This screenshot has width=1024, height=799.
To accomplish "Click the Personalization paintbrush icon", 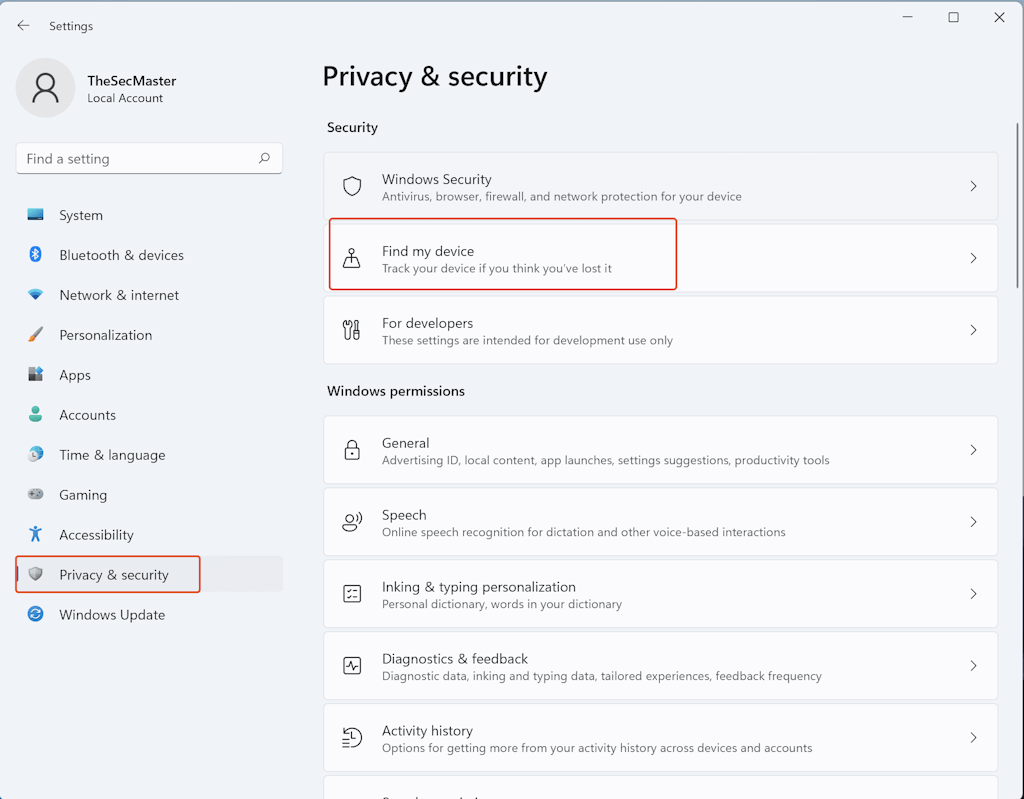I will coord(35,334).
